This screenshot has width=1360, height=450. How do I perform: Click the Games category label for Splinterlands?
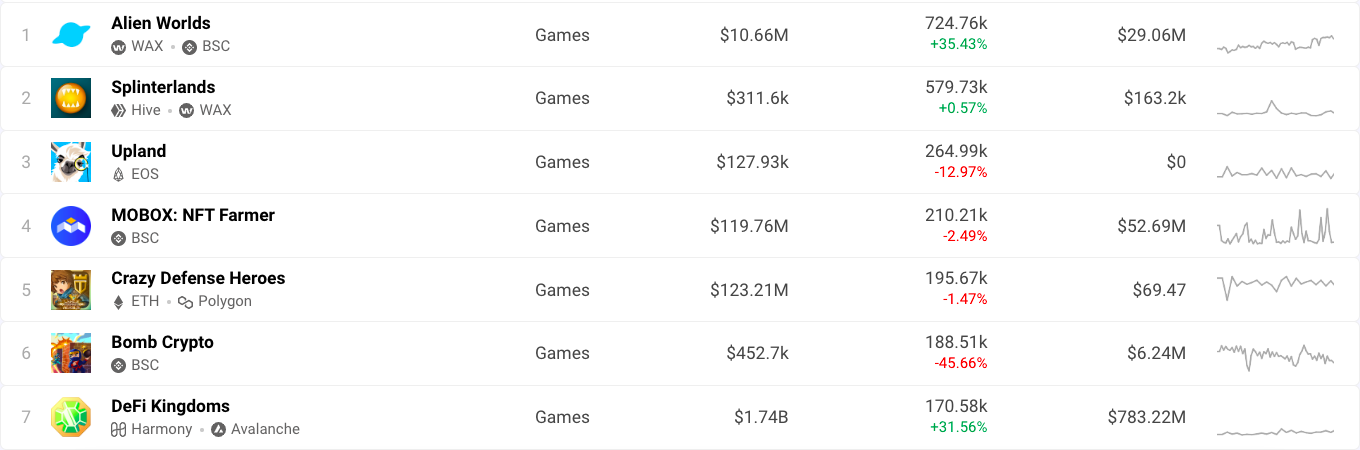562,98
